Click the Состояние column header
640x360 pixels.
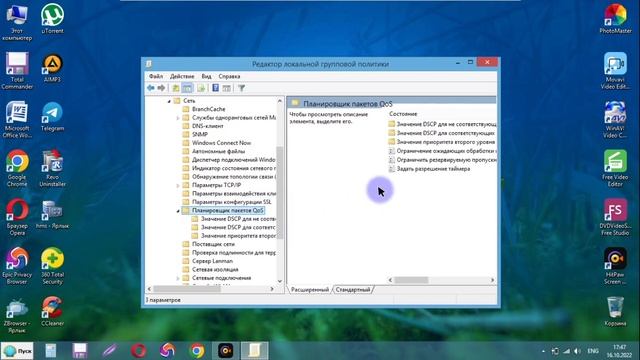(403, 114)
